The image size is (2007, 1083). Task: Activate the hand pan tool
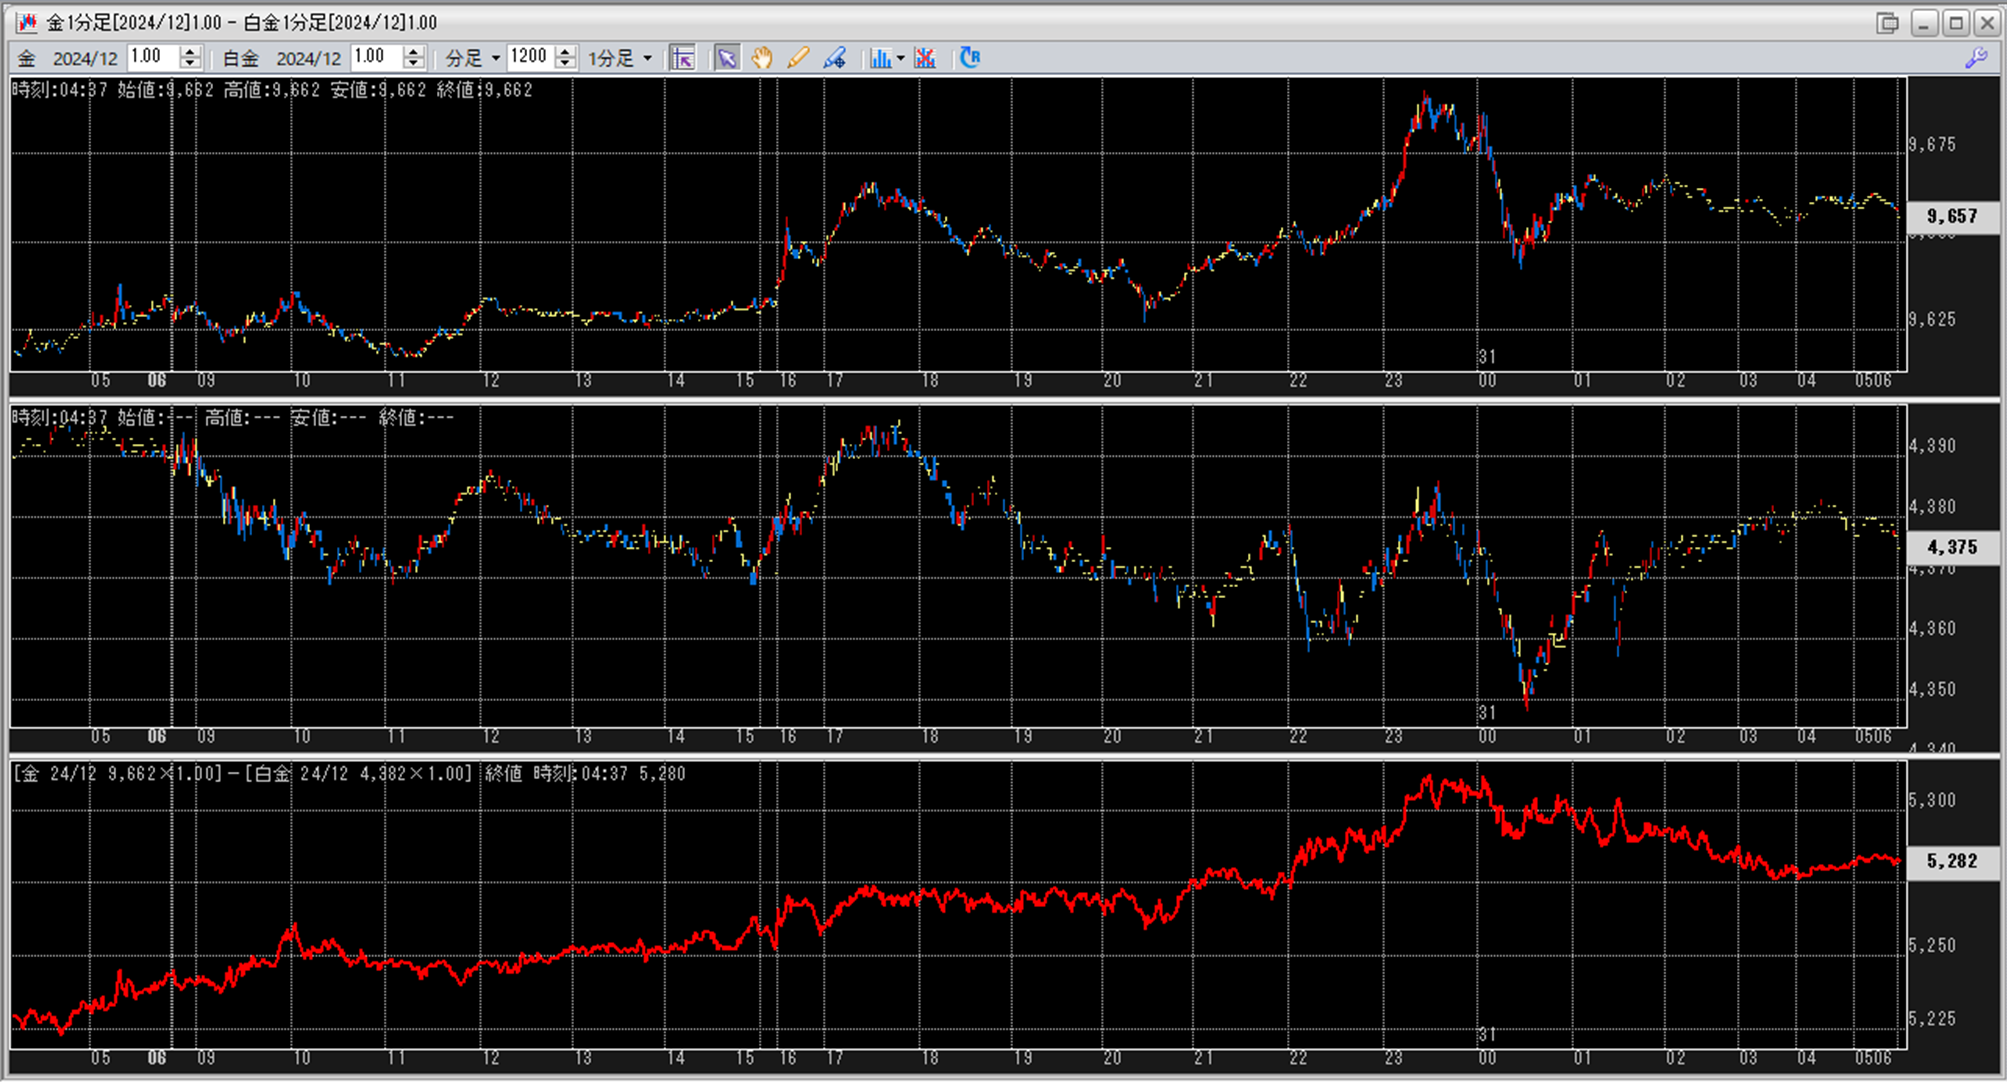(x=762, y=58)
